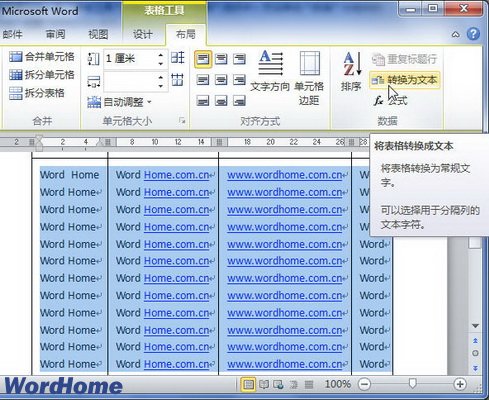Click the row height icon beside 1 厘米
The image size is (489, 400).
tap(93, 59)
